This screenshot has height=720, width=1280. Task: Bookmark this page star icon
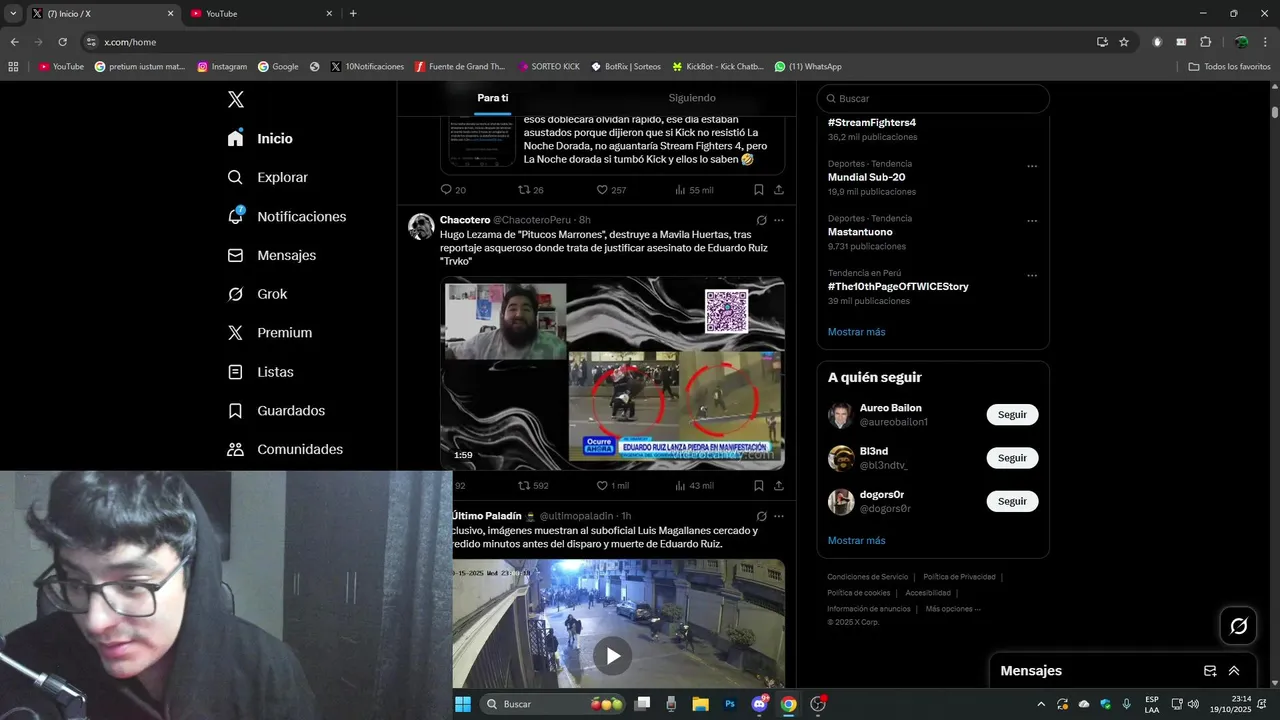click(x=1124, y=42)
